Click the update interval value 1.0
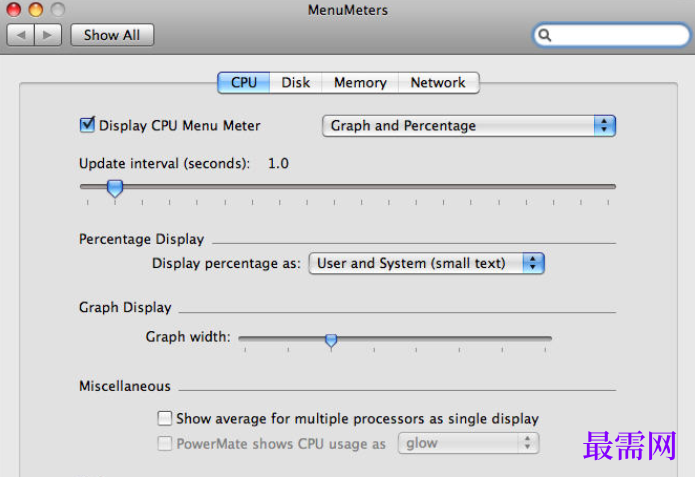Screen dimensions: 695x477 click(x=278, y=163)
